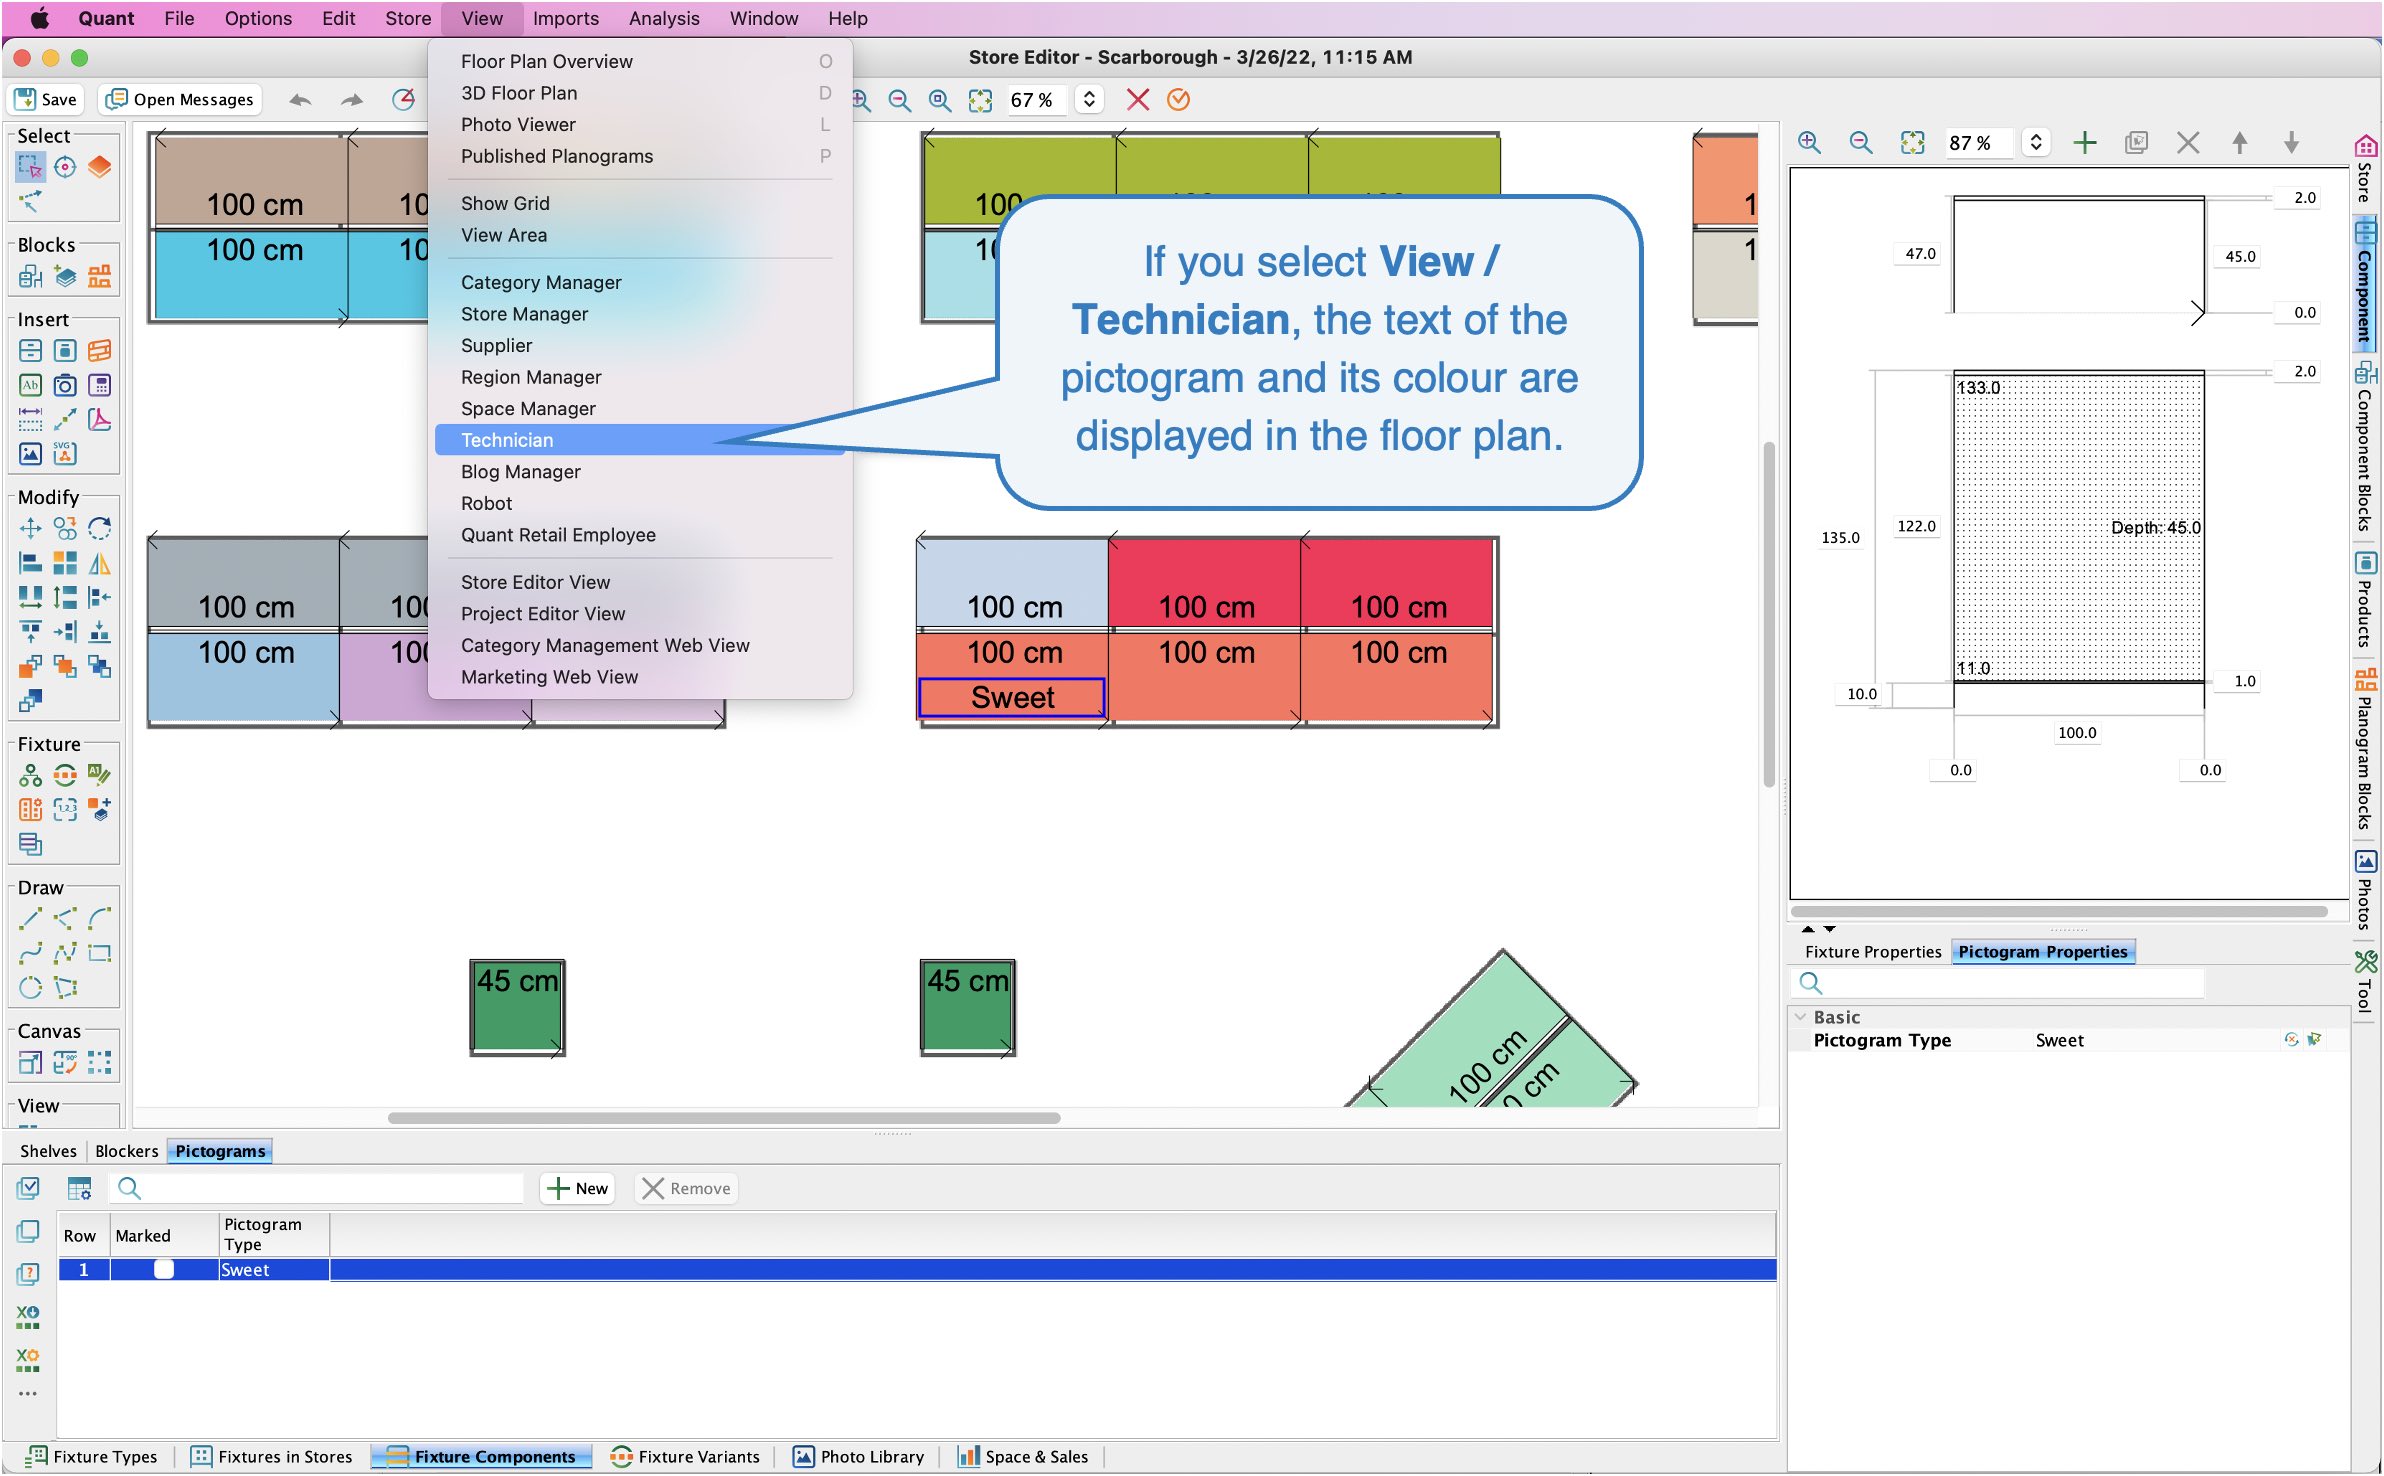
Task: Open the 87 % zoom stepper
Action: click(x=2035, y=142)
